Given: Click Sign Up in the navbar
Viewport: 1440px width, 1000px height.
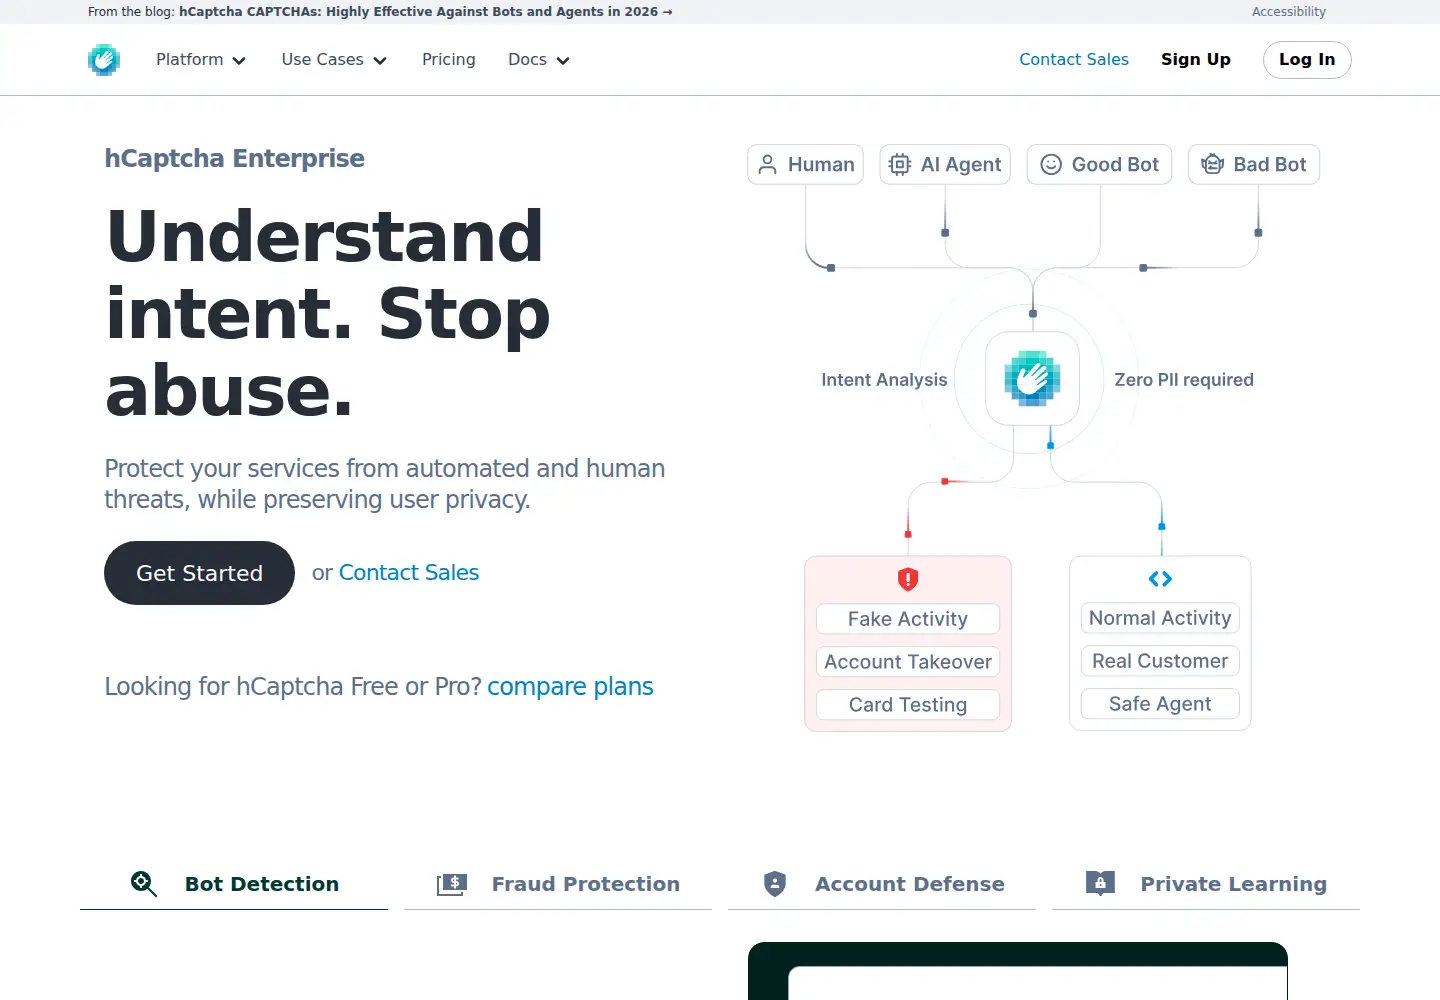Looking at the screenshot, I should [1196, 60].
